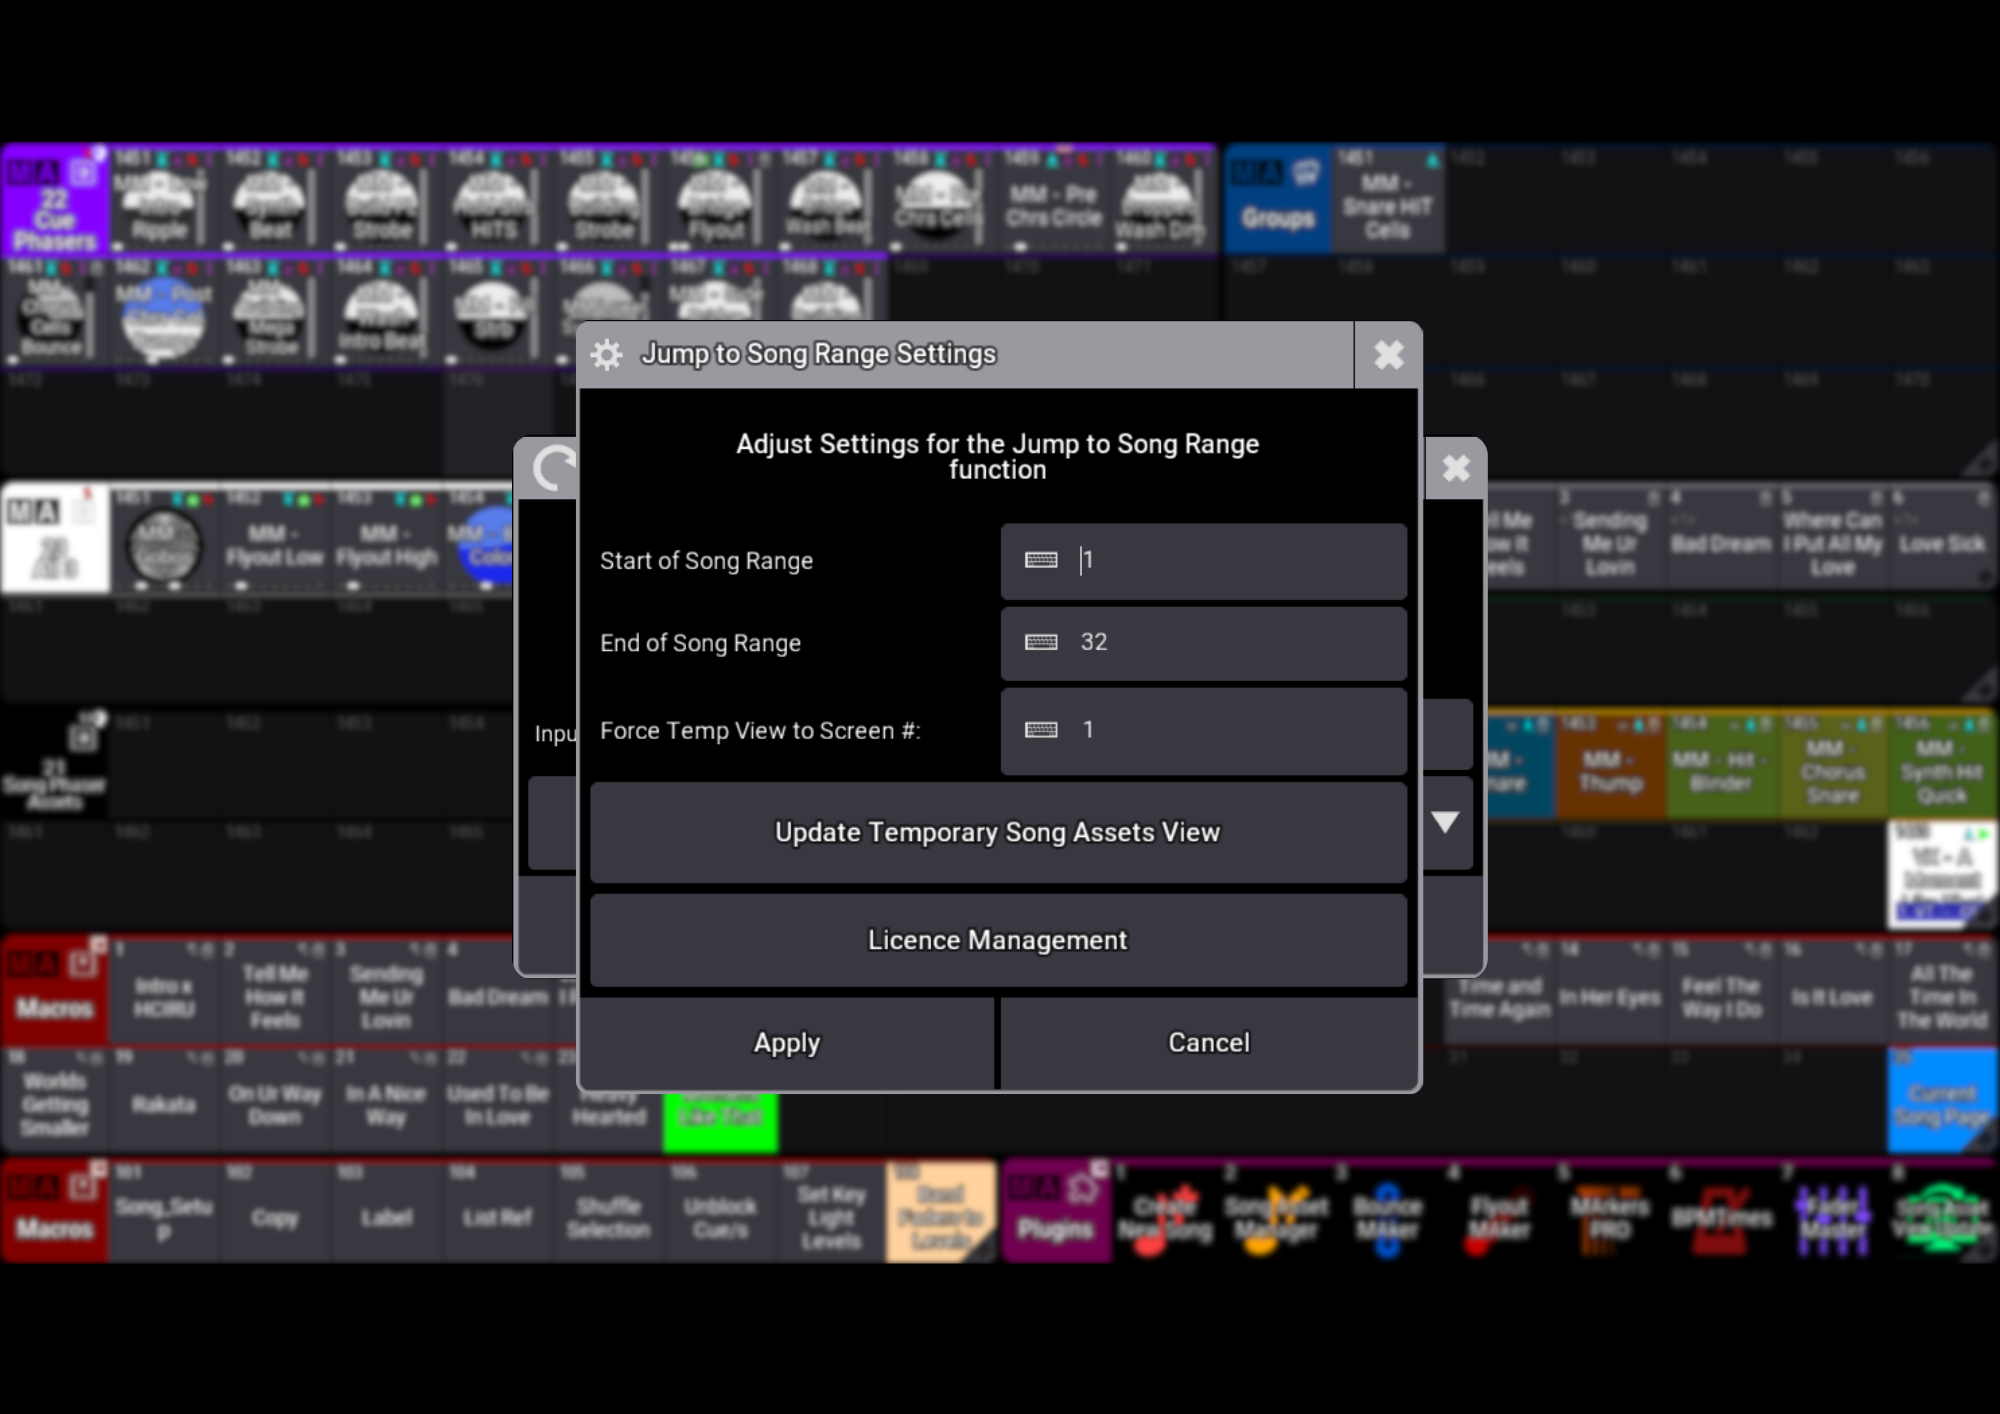Click the refresh icon on the background popup
Screen dimensions: 2000x1414
coord(555,468)
